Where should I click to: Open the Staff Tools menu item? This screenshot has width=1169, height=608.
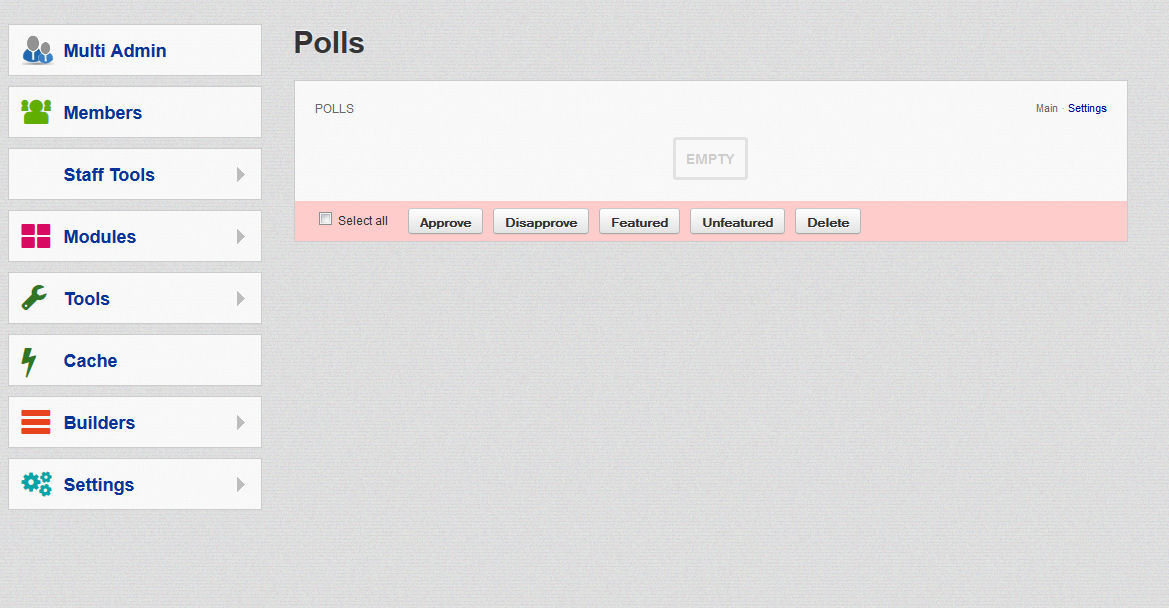coord(109,175)
